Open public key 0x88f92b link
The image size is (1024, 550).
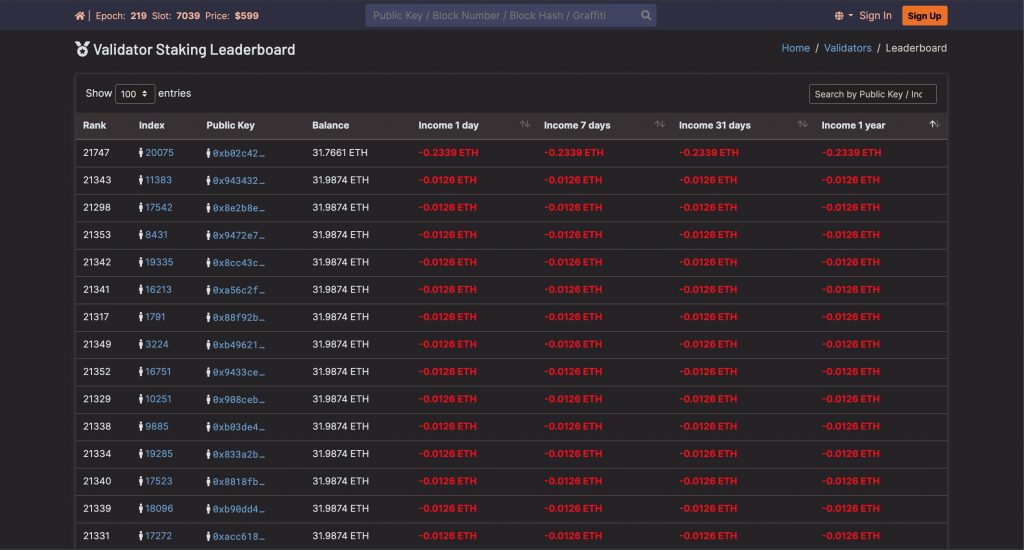point(238,318)
